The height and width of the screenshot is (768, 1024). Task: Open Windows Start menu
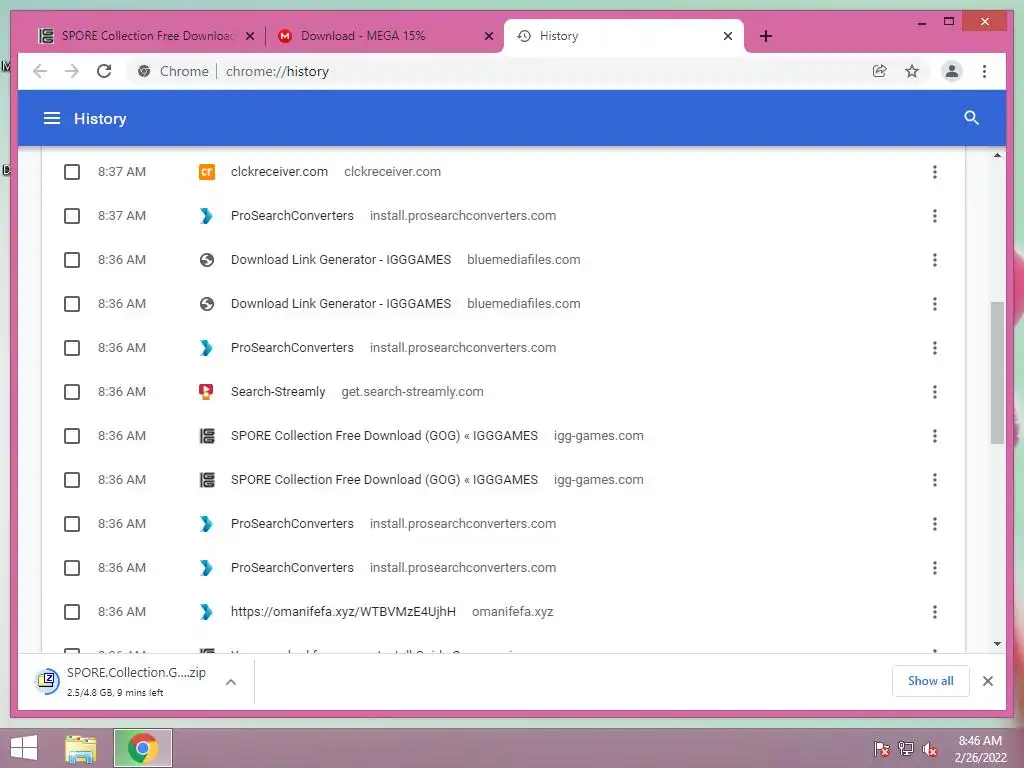coord(24,748)
